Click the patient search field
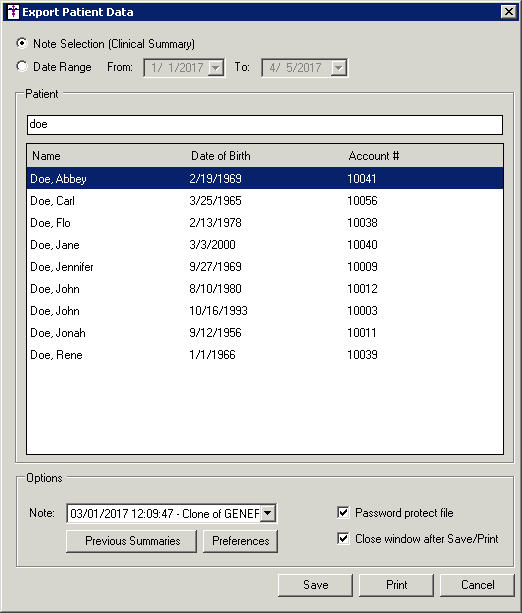Image resolution: width=522 pixels, height=613 pixels. coord(265,125)
